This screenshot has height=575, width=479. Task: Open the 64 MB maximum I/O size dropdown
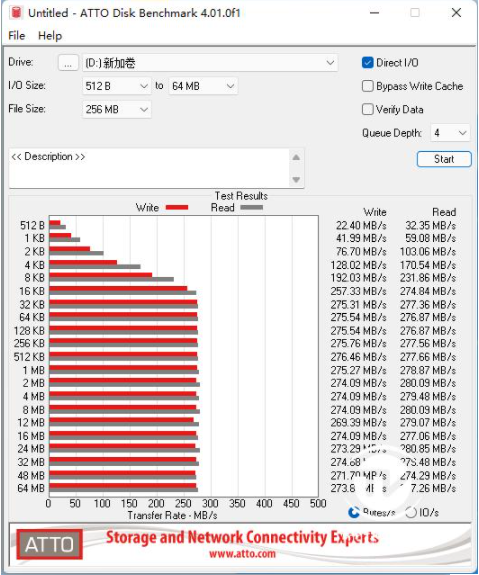203,86
